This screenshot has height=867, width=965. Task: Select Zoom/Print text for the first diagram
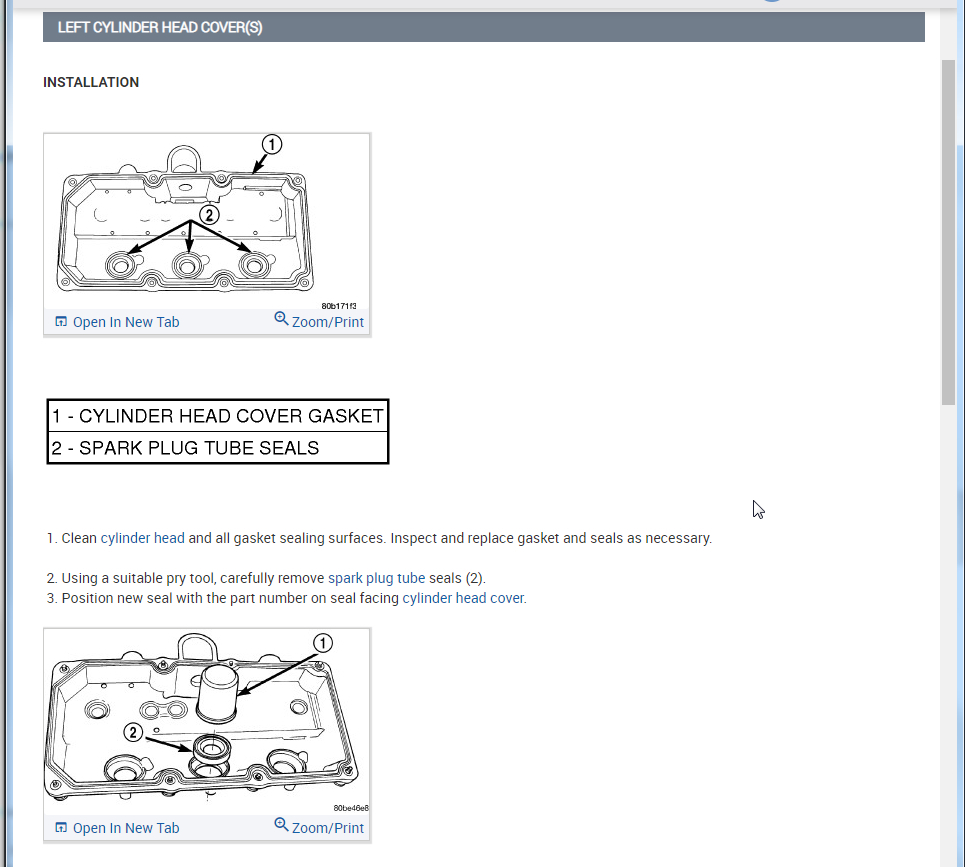(327, 322)
